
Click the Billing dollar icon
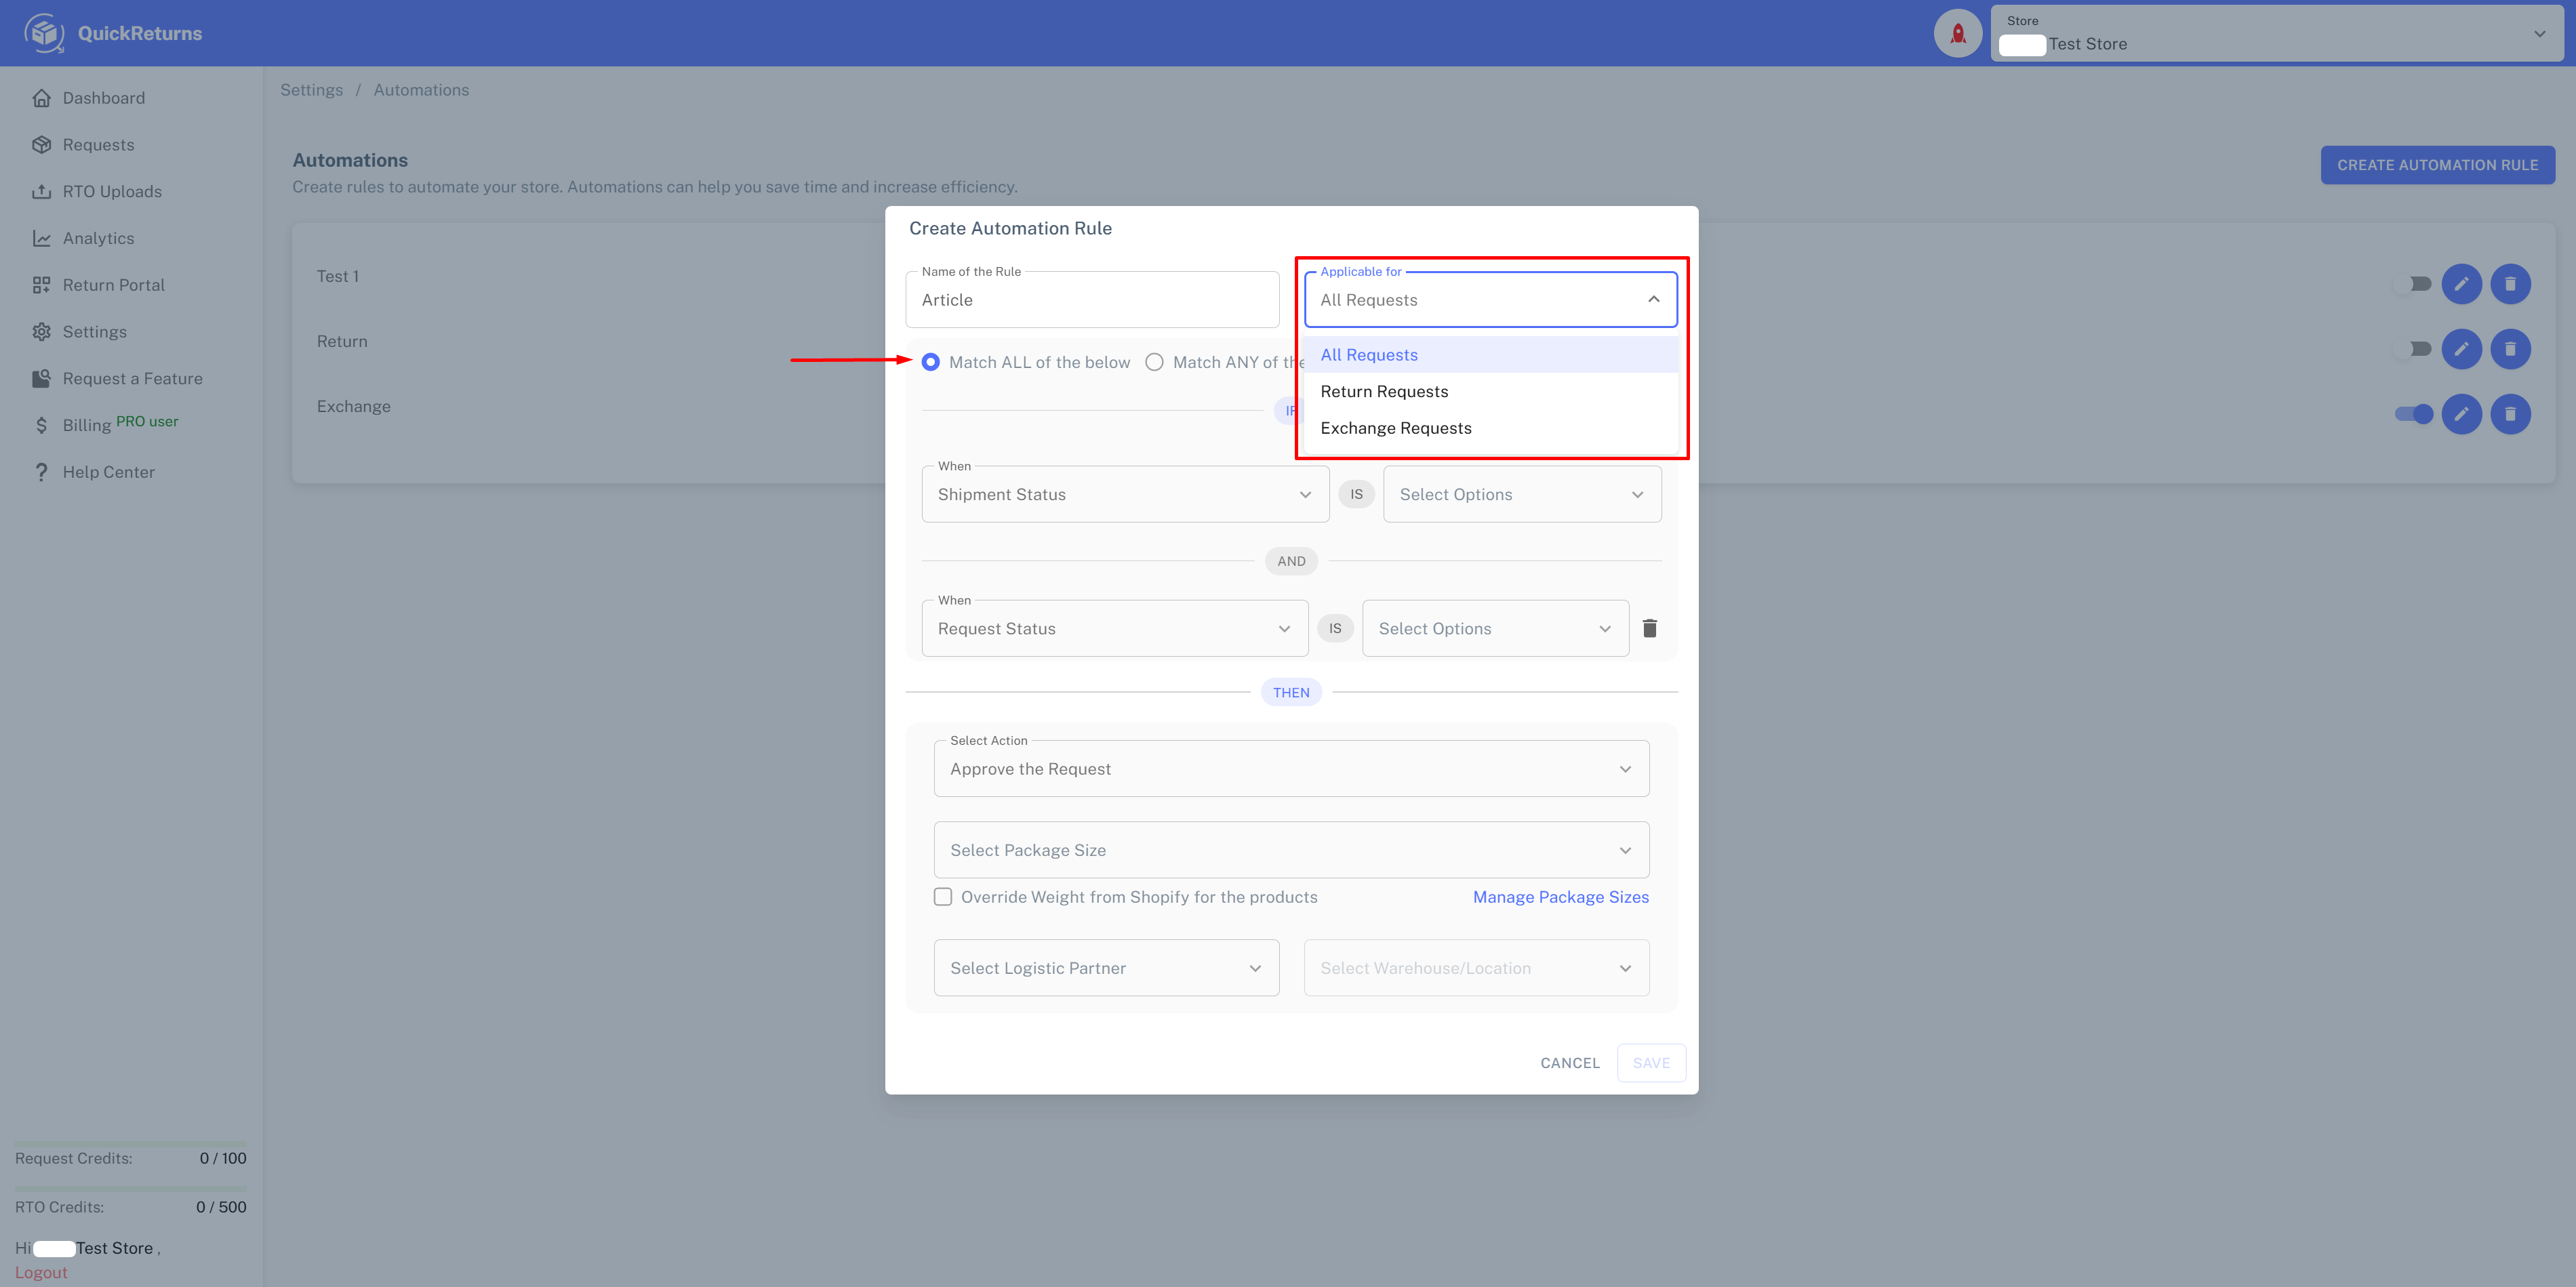pos(41,425)
